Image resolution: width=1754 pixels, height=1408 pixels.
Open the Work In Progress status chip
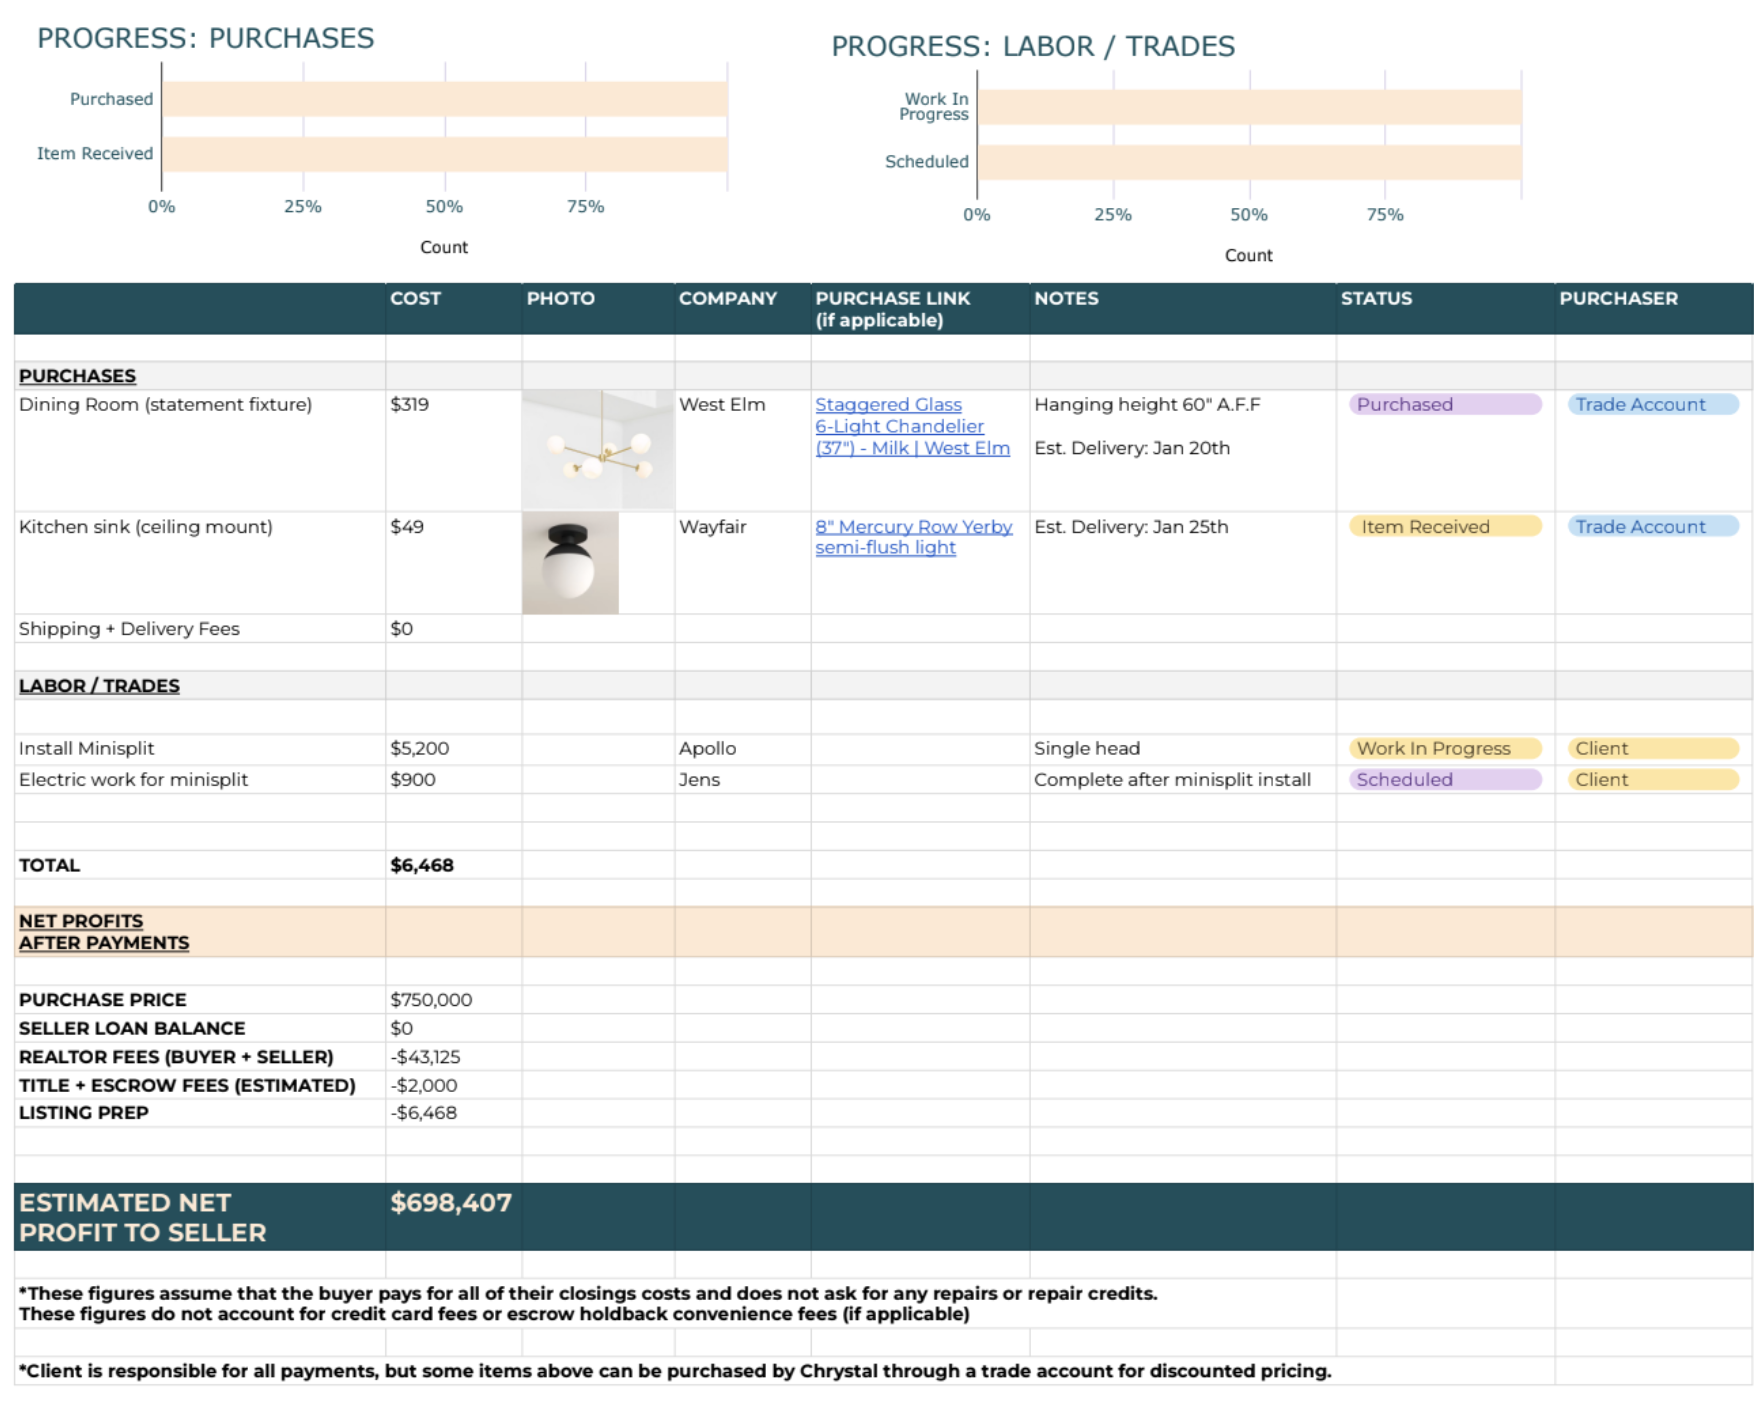point(1445,748)
